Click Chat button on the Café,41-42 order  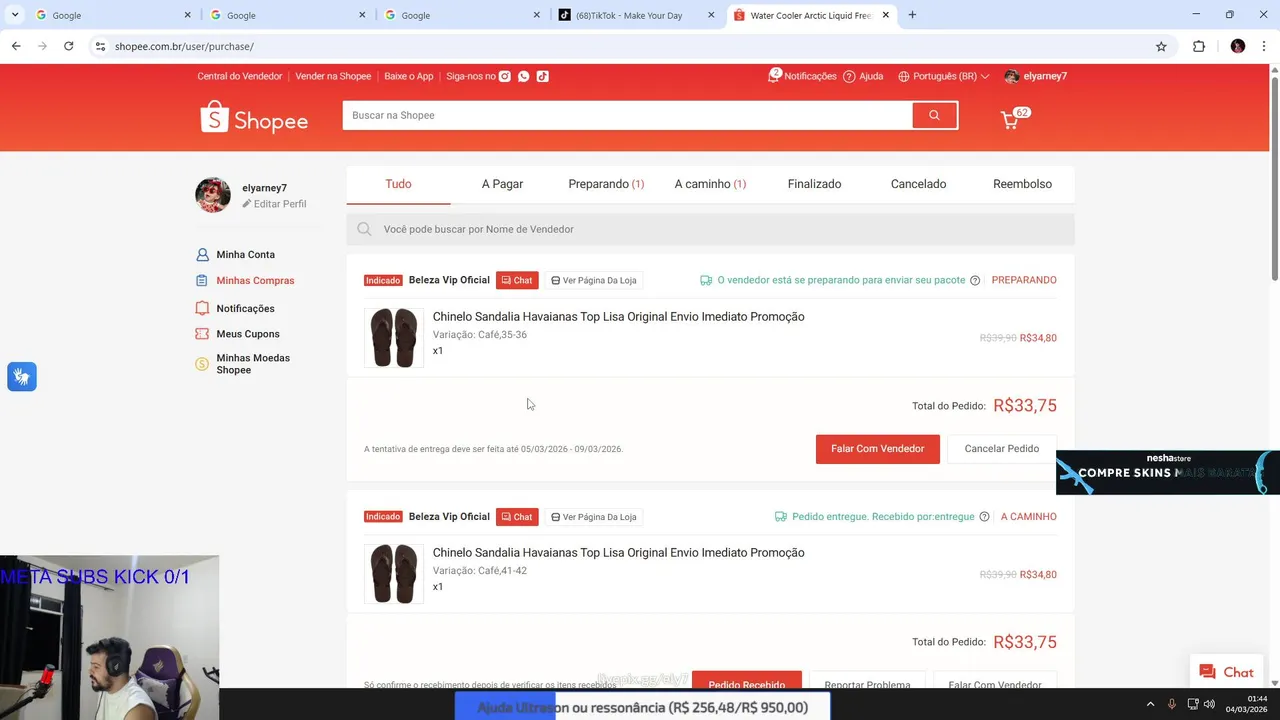pos(517,517)
